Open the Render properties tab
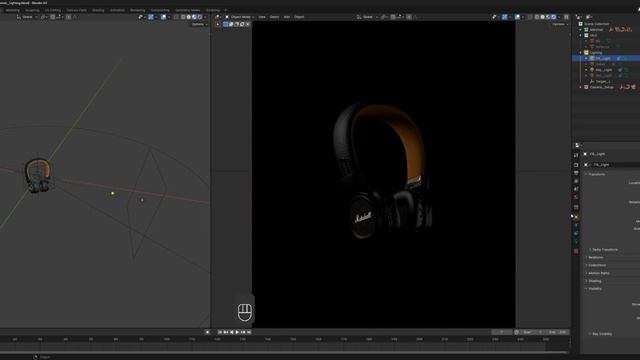This screenshot has width=640, height=360. 576,165
